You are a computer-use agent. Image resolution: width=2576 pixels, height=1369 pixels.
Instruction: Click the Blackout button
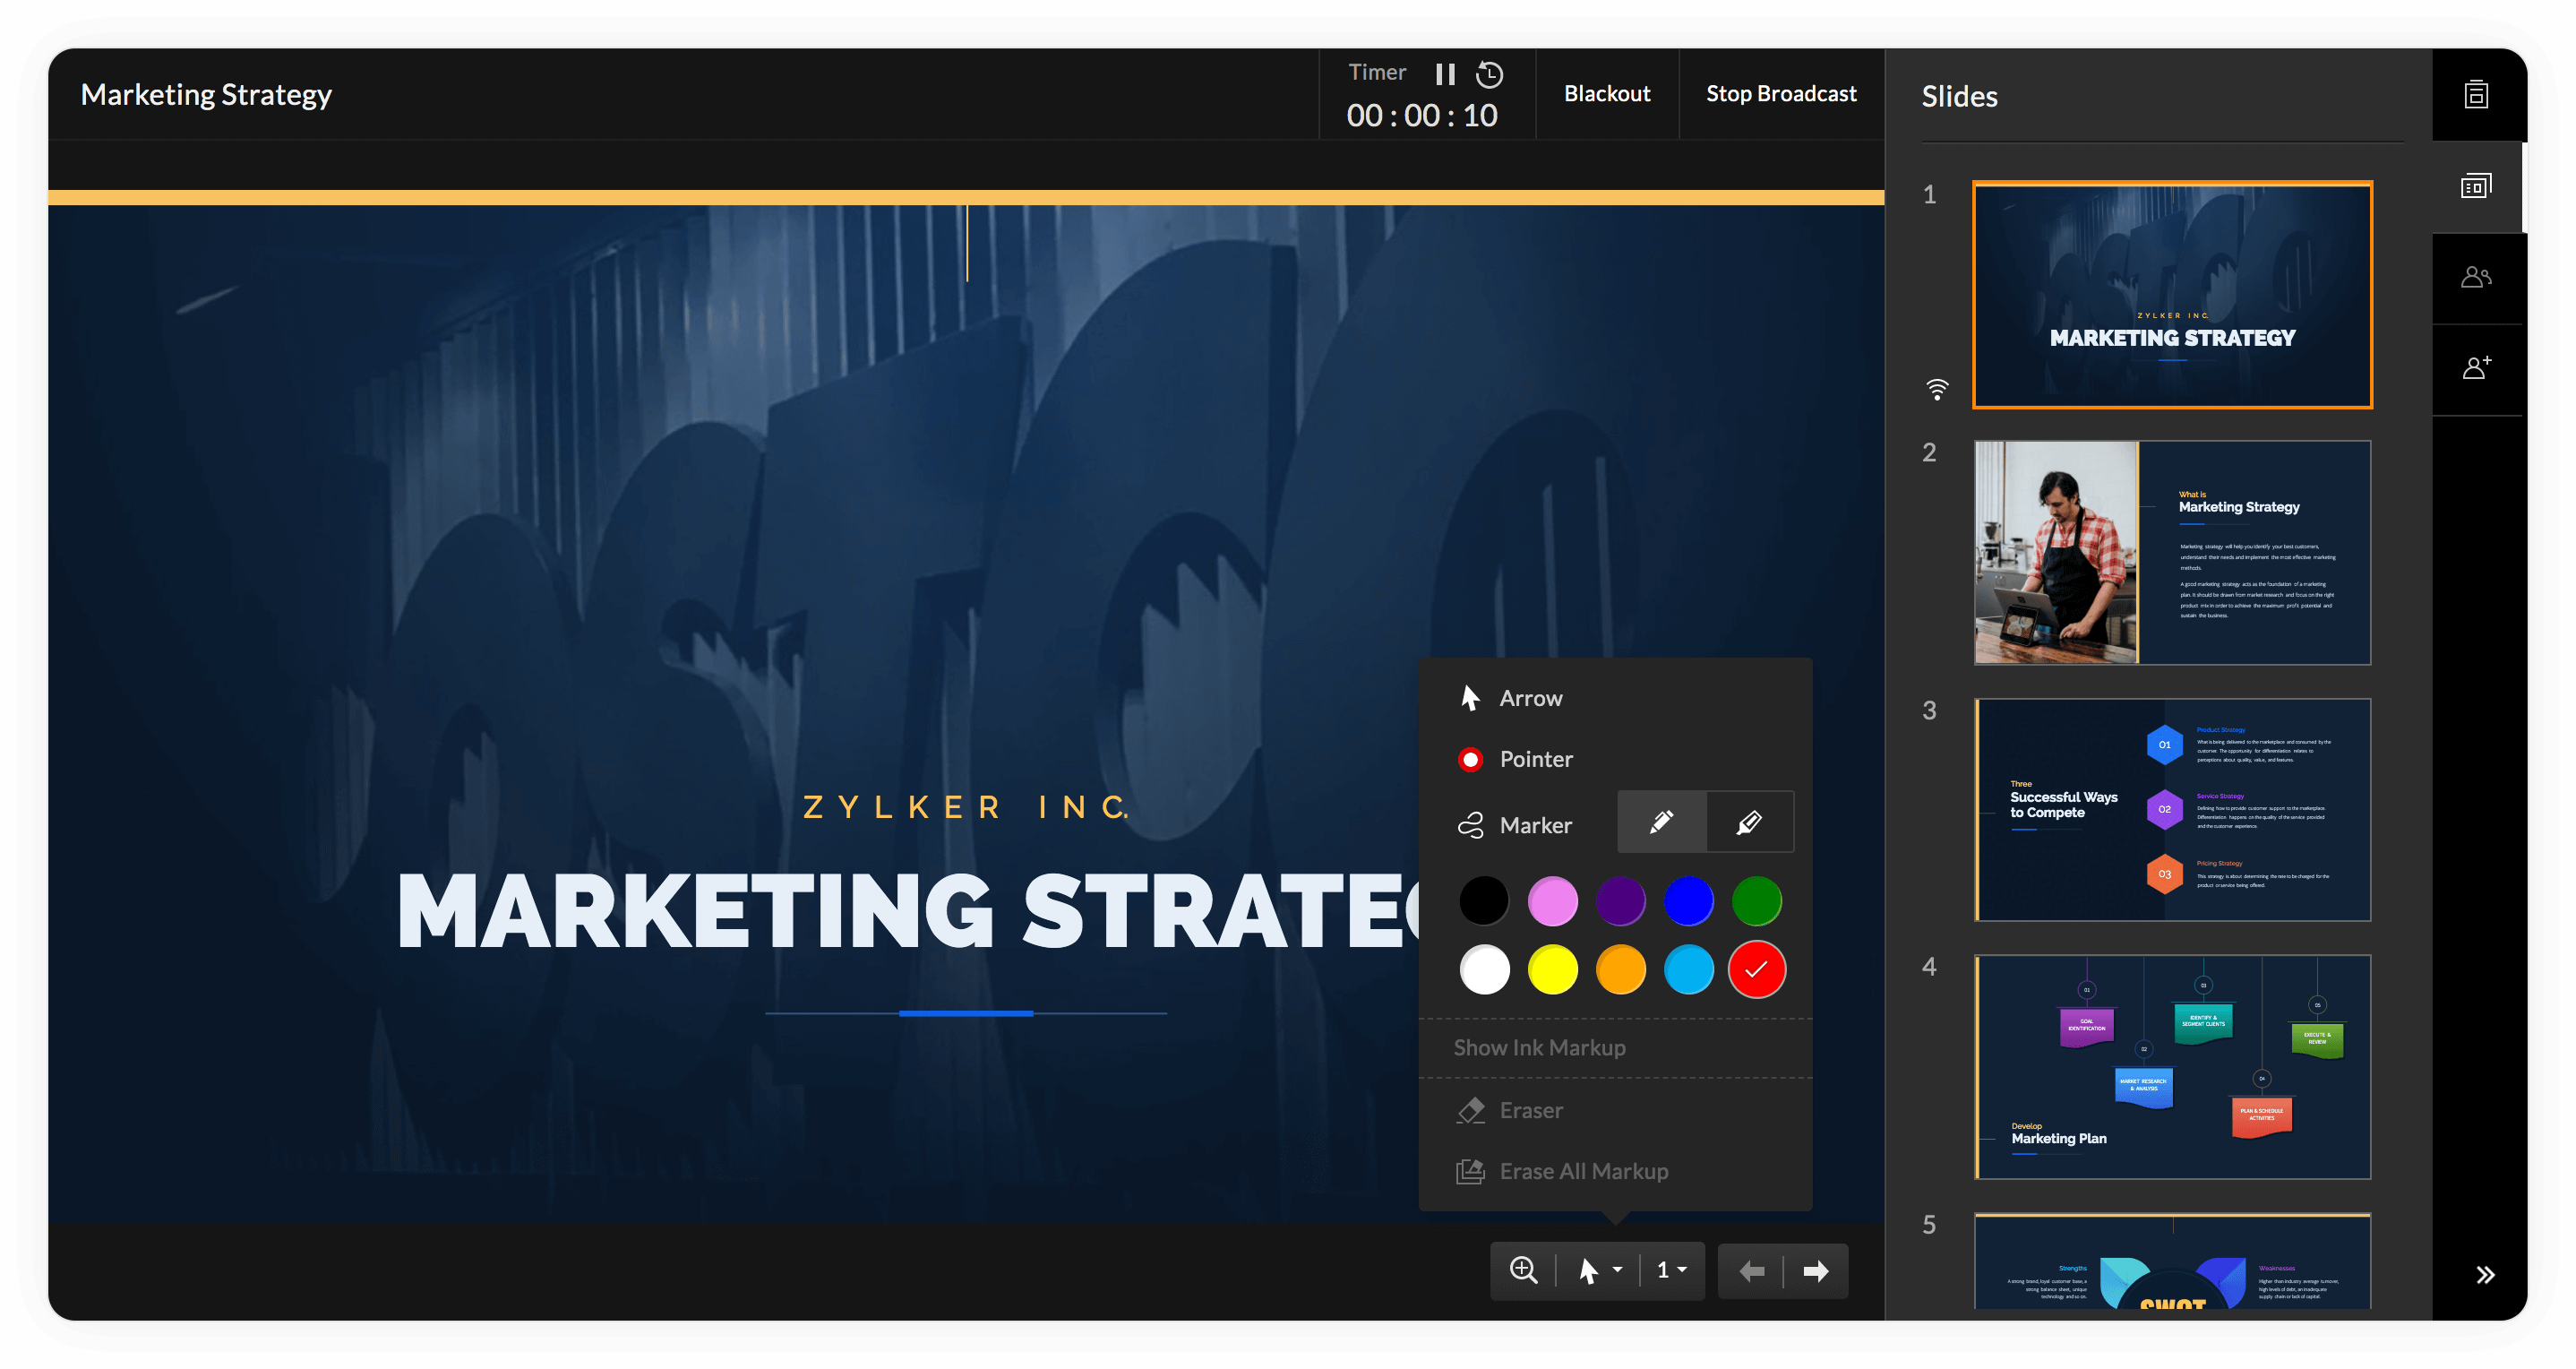click(1607, 94)
